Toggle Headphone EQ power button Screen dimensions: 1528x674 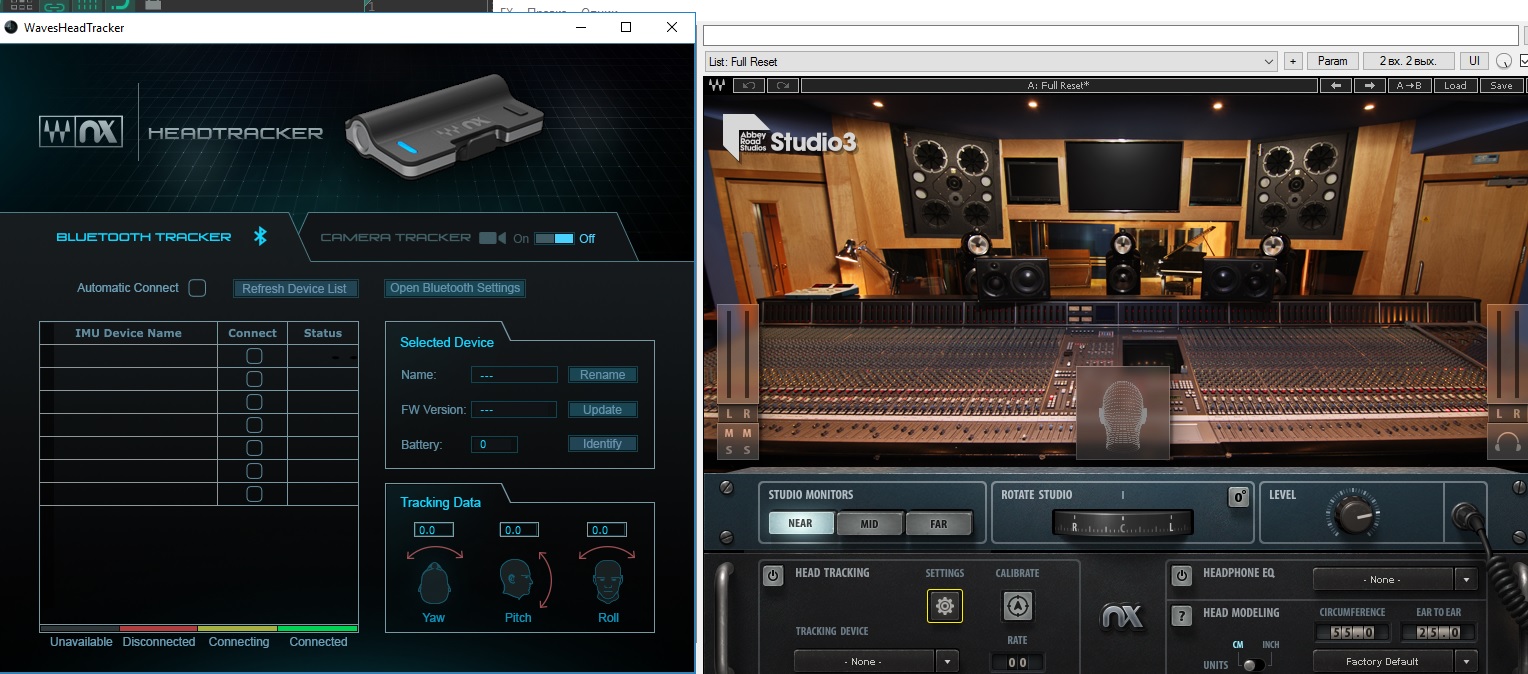tap(1181, 575)
